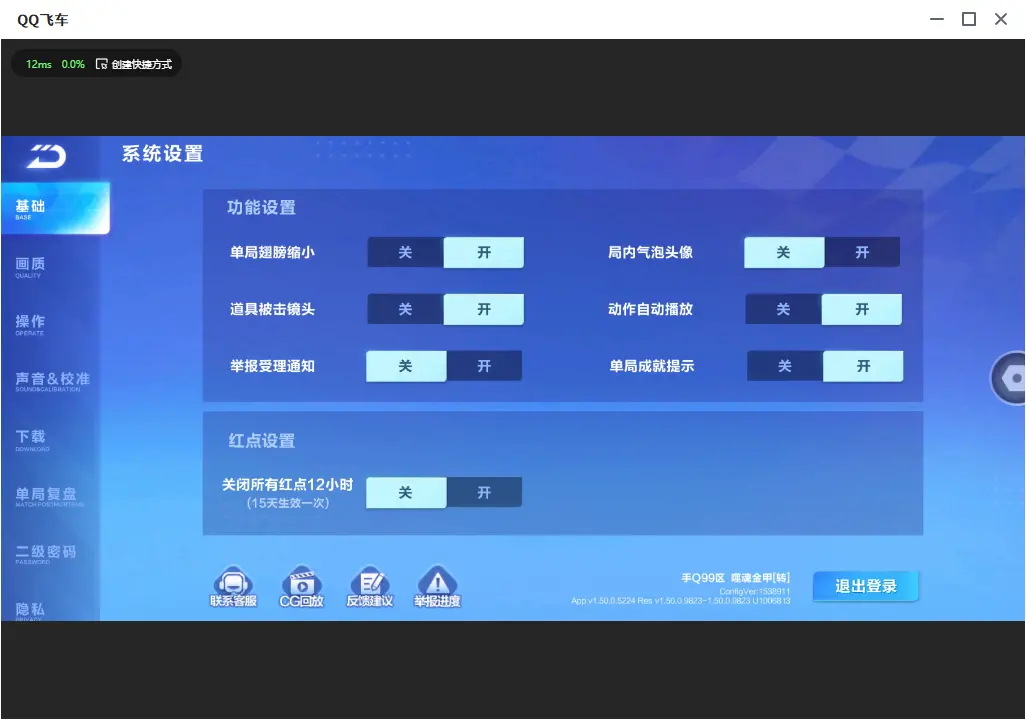Maximize the QQ飞车 window
Viewport: 1026px width, 720px height.
tap(969, 20)
